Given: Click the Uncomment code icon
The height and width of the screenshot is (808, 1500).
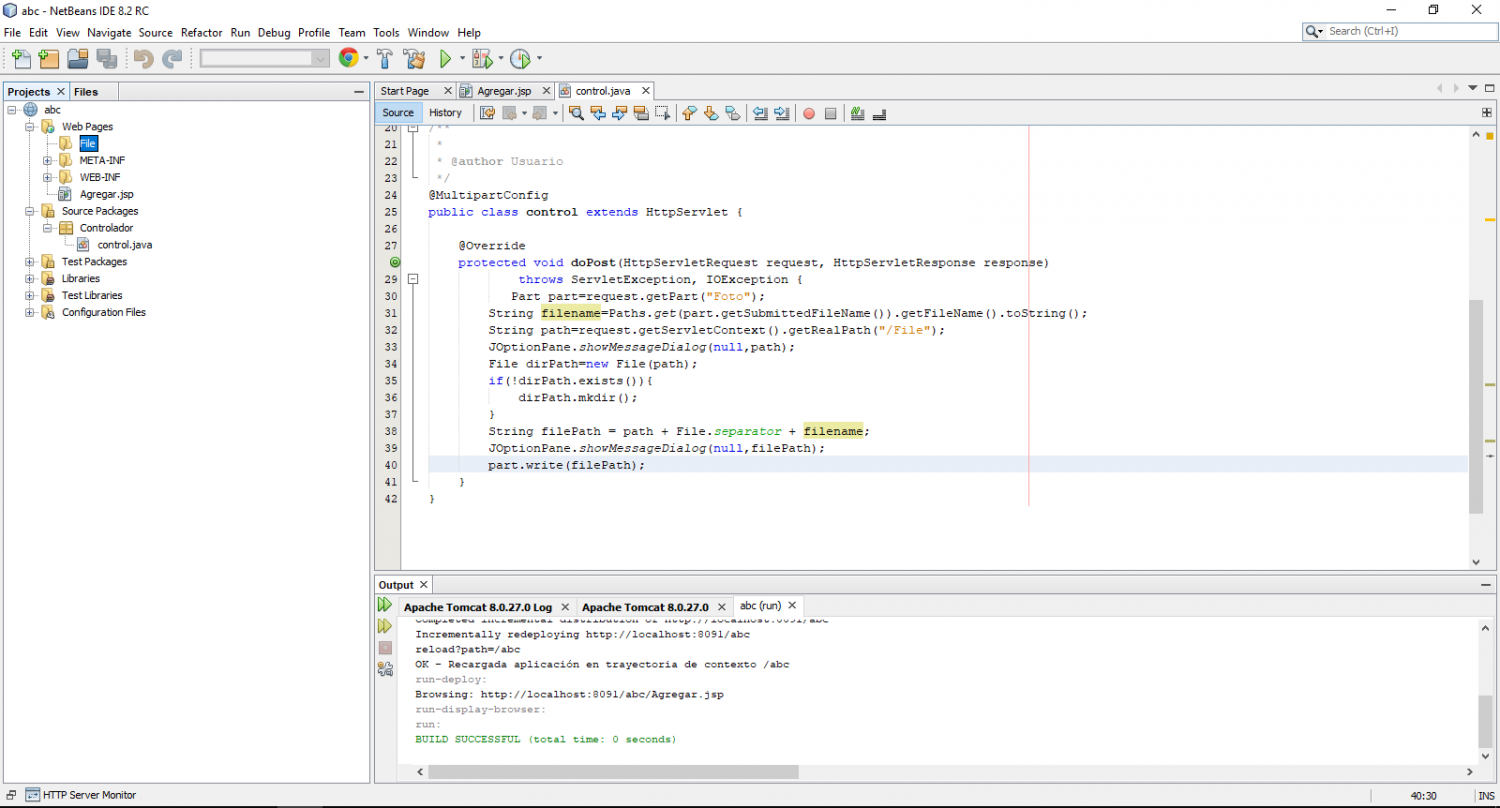Looking at the screenshot, I should click(x=880, y=113).
